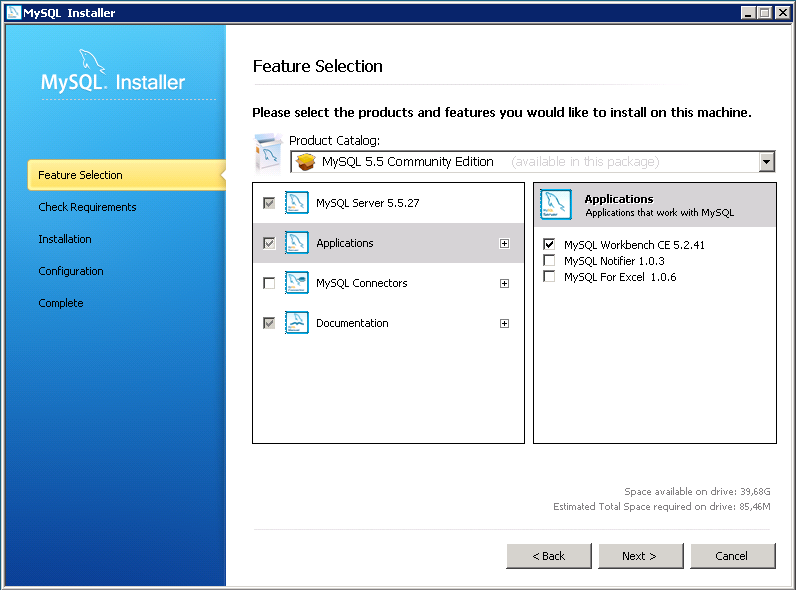Click the MySQL Connectors product icon
The width and height of the screenshot is (796, 590).
pos(296,283)
